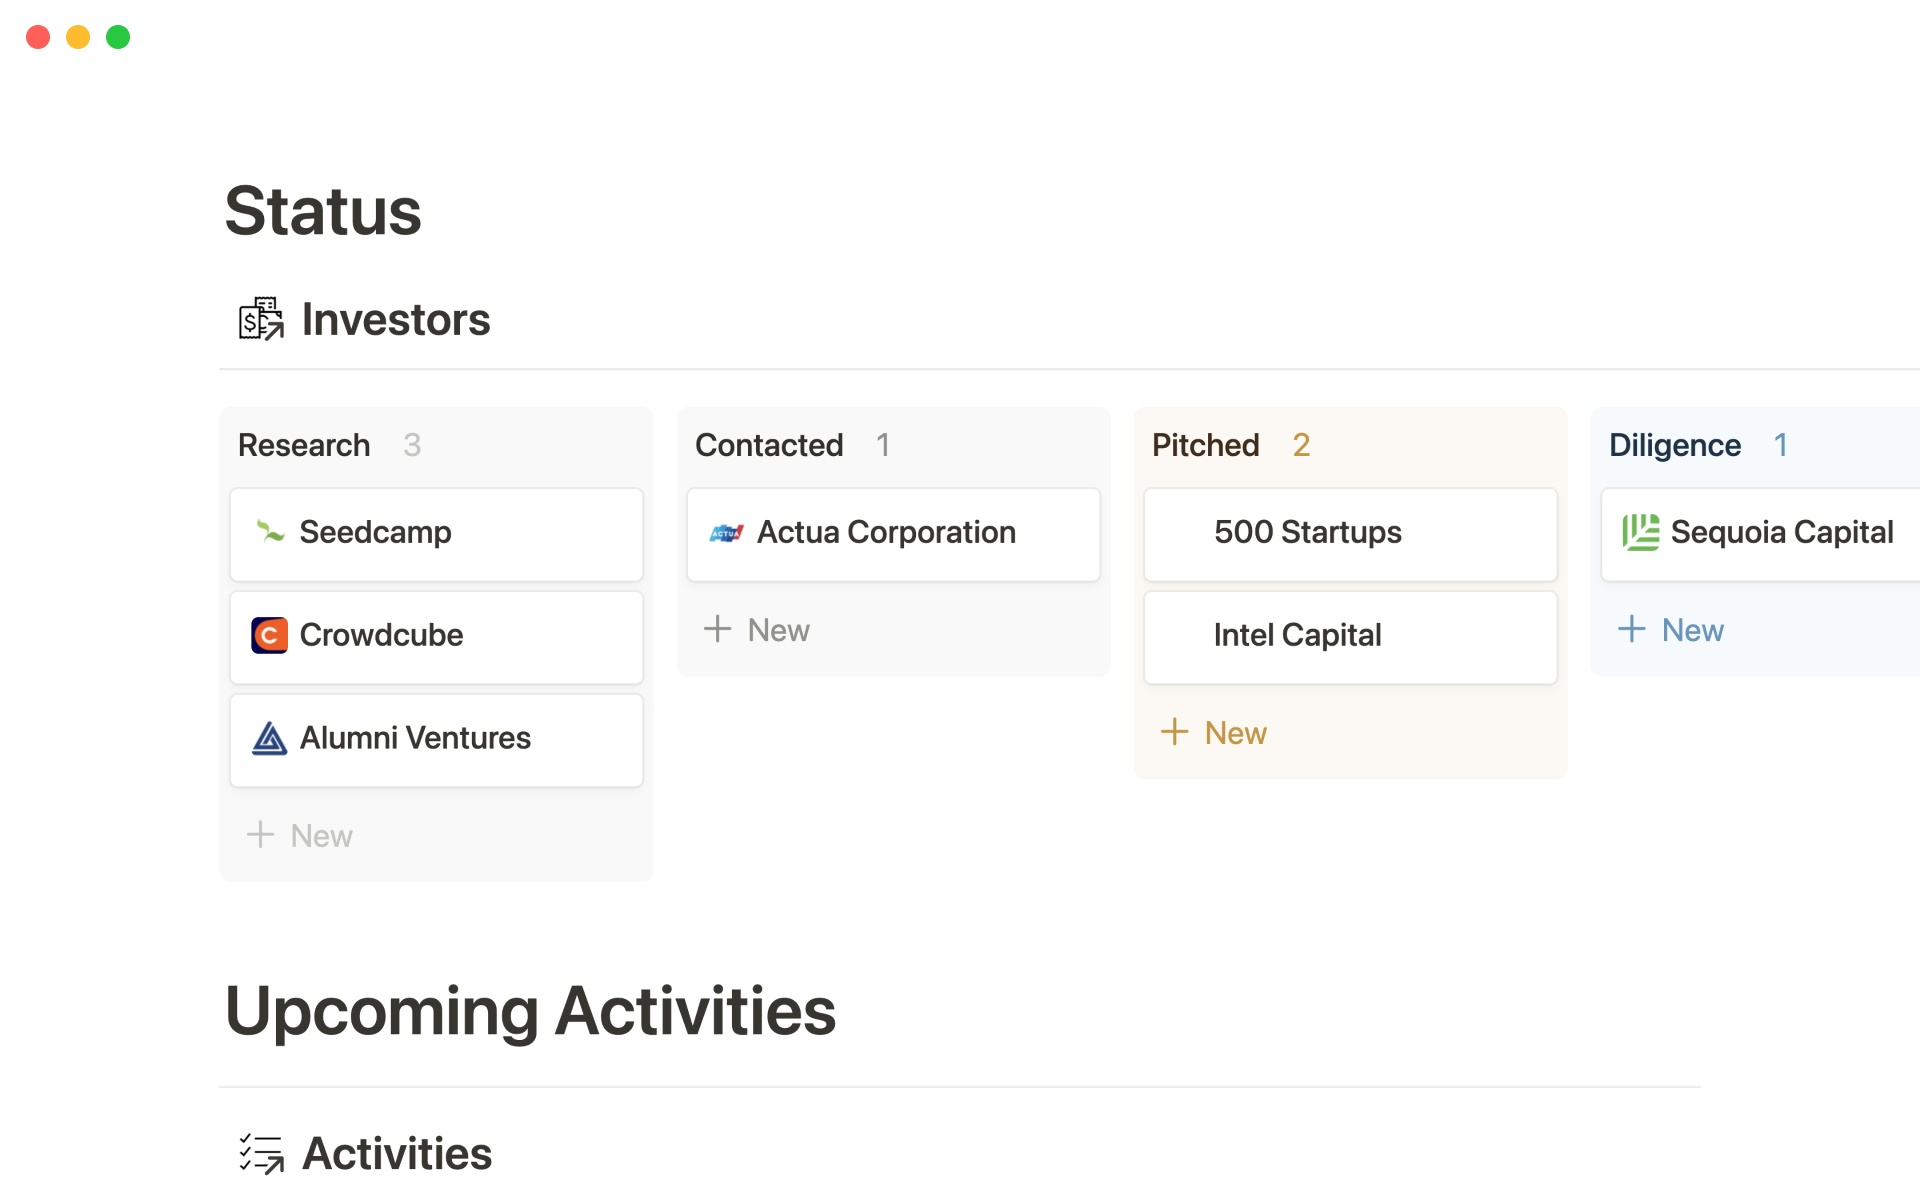Click the Actua Corporation logo icon

(726, 533)
